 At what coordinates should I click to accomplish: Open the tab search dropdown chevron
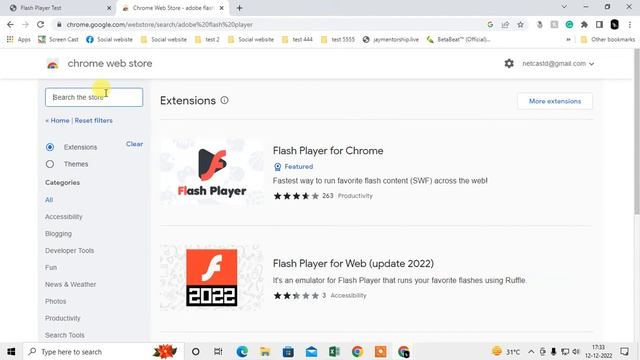click(564, 7)
